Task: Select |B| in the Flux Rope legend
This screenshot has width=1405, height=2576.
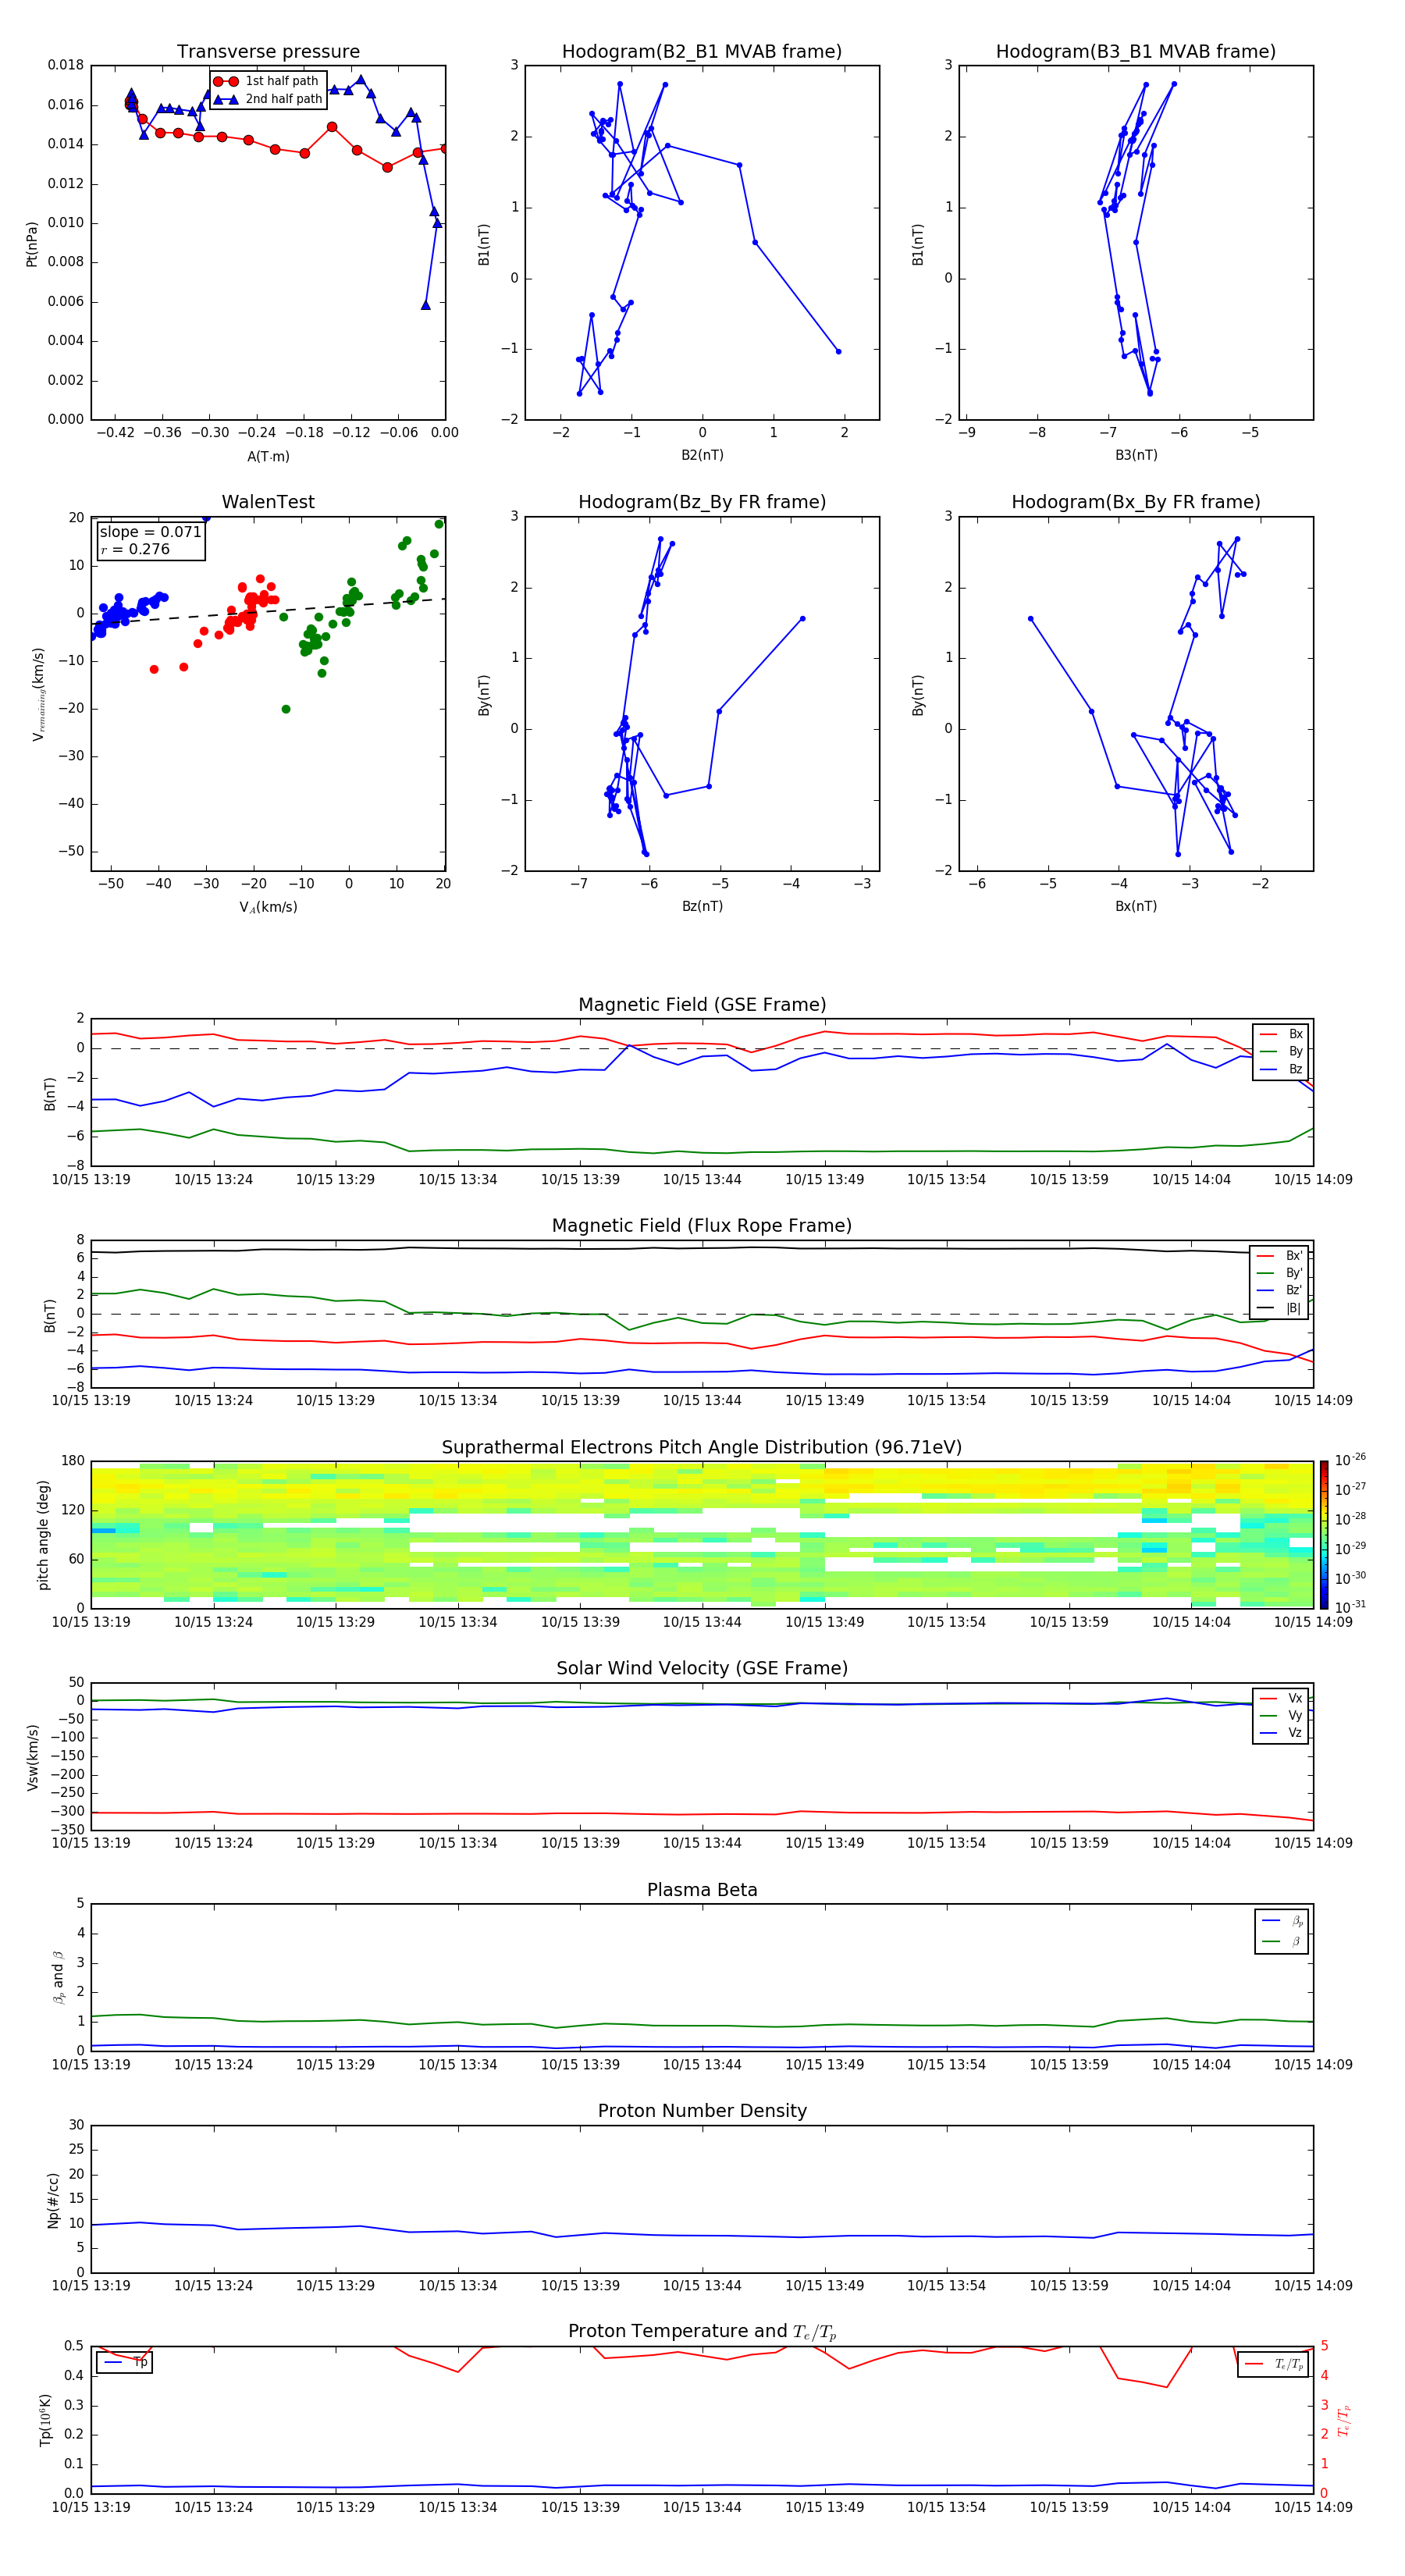Action: (x=1279, y=1308)
